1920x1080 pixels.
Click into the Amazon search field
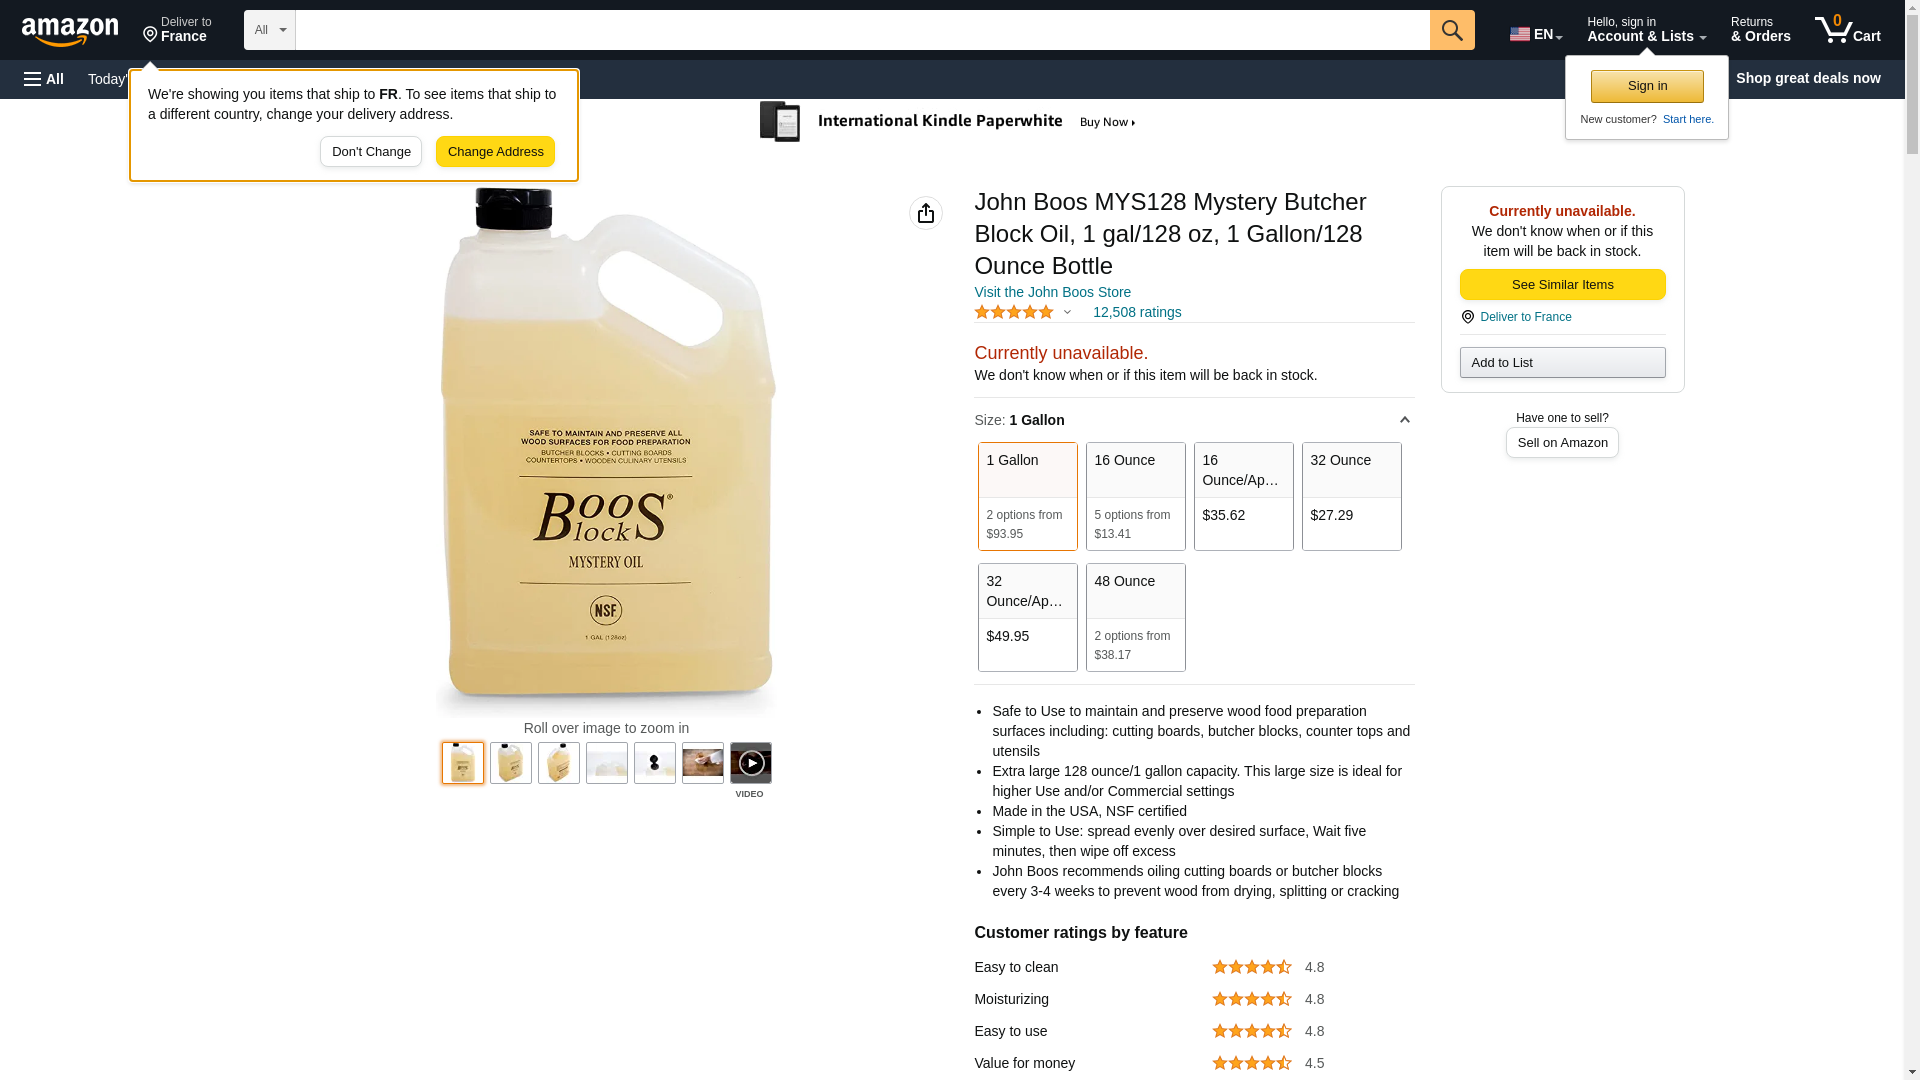pyautogui.click(x=863, y=30)
